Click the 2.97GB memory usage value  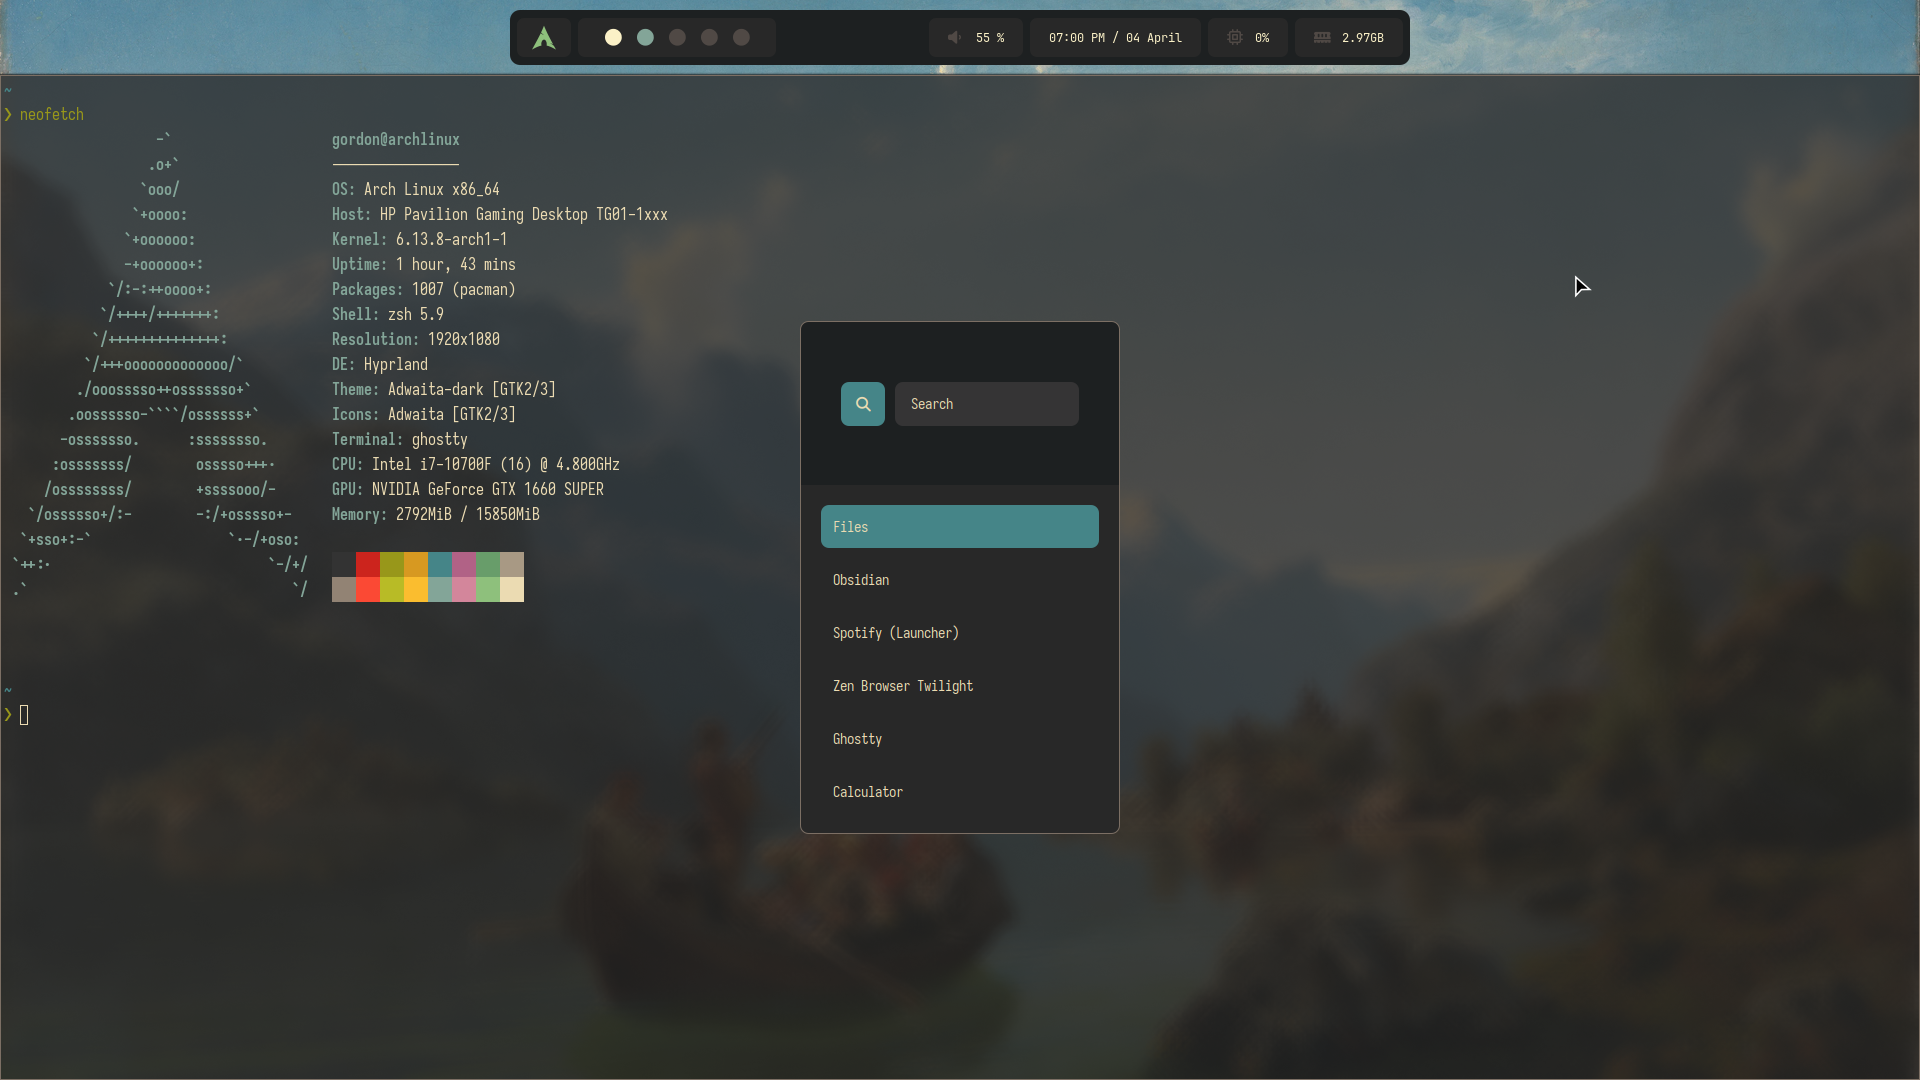pyautogui.click(x=1363, y=38)
